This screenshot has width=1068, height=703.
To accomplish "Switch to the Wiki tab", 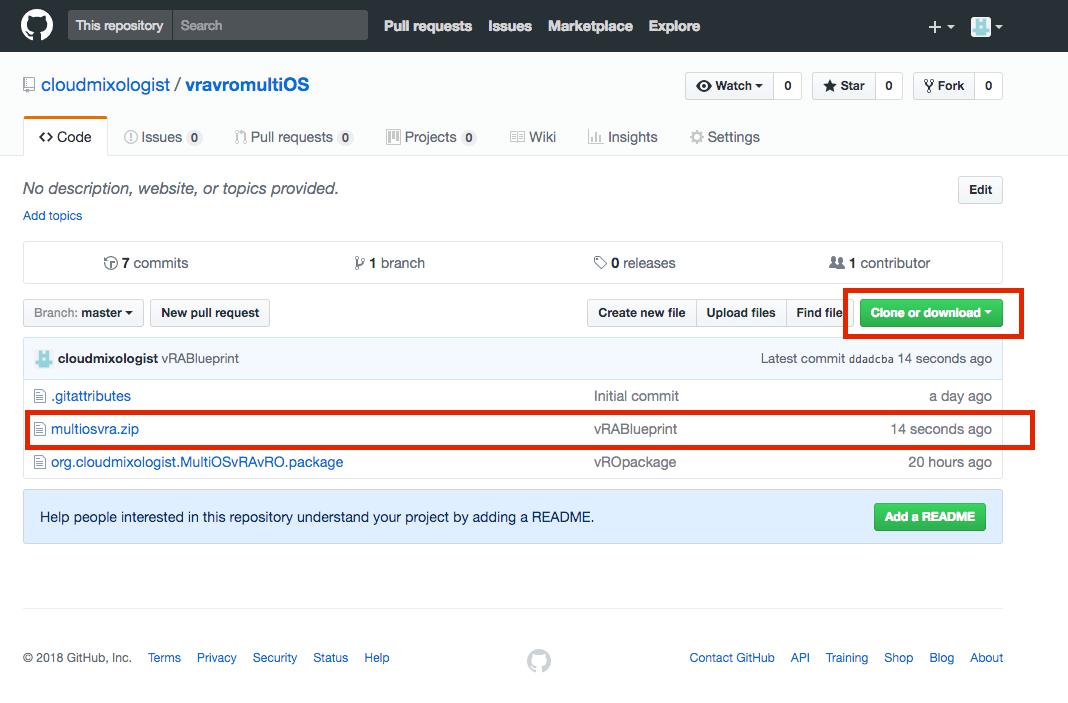I will [533, 137].
